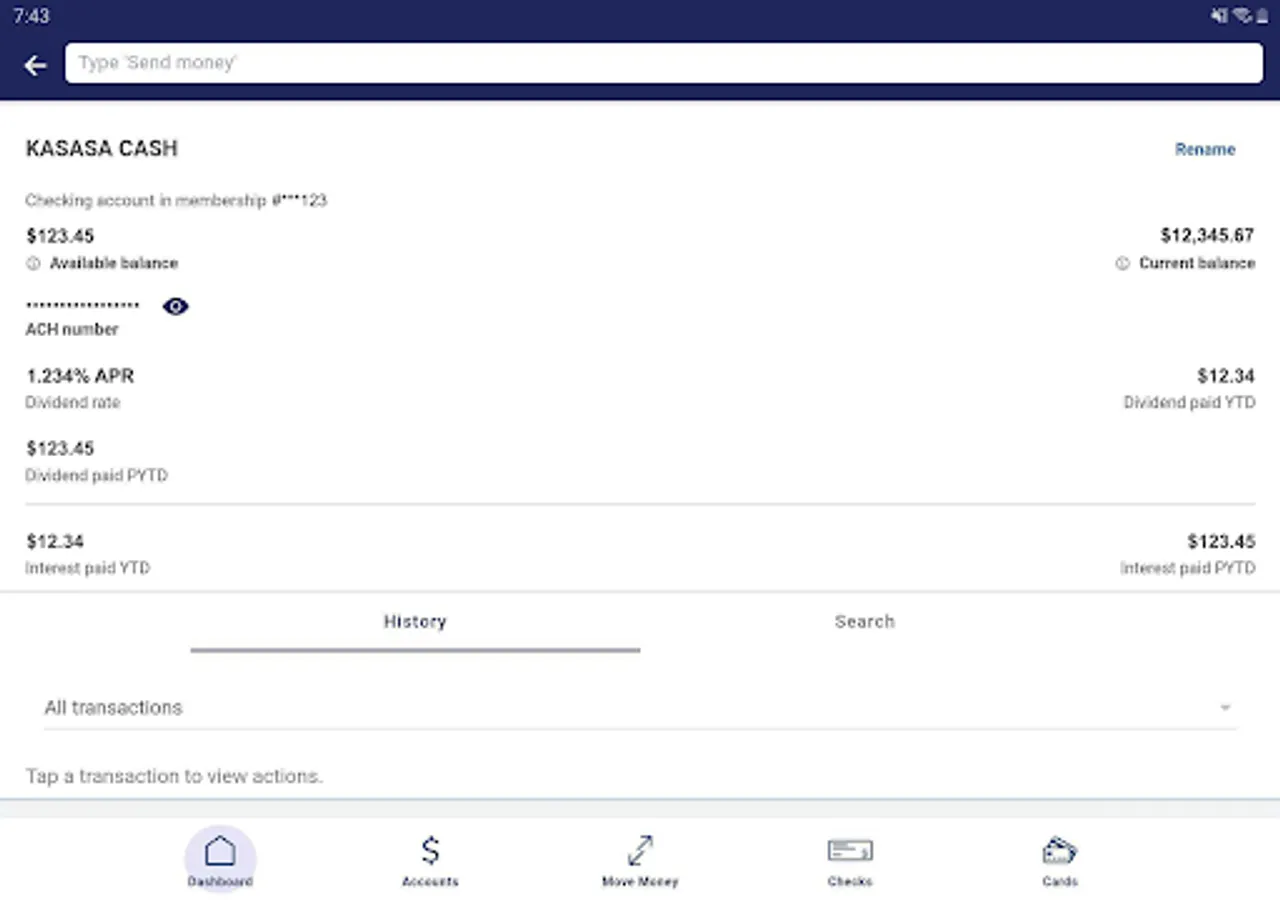Show info for Available balance
This screenshot has height=900, width=1280.
tap(33, 263)
